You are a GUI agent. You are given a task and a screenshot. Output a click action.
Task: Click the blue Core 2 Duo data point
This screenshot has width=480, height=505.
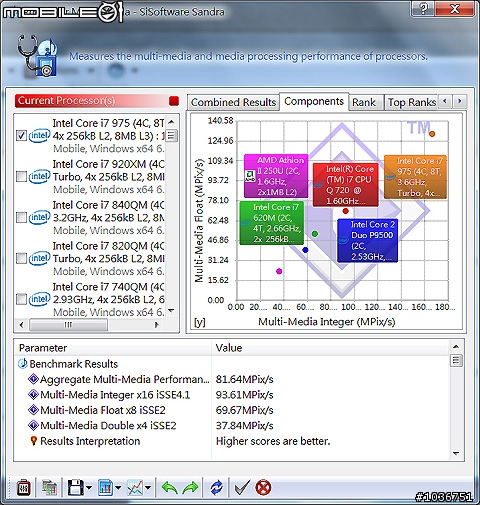coord(305,250)
